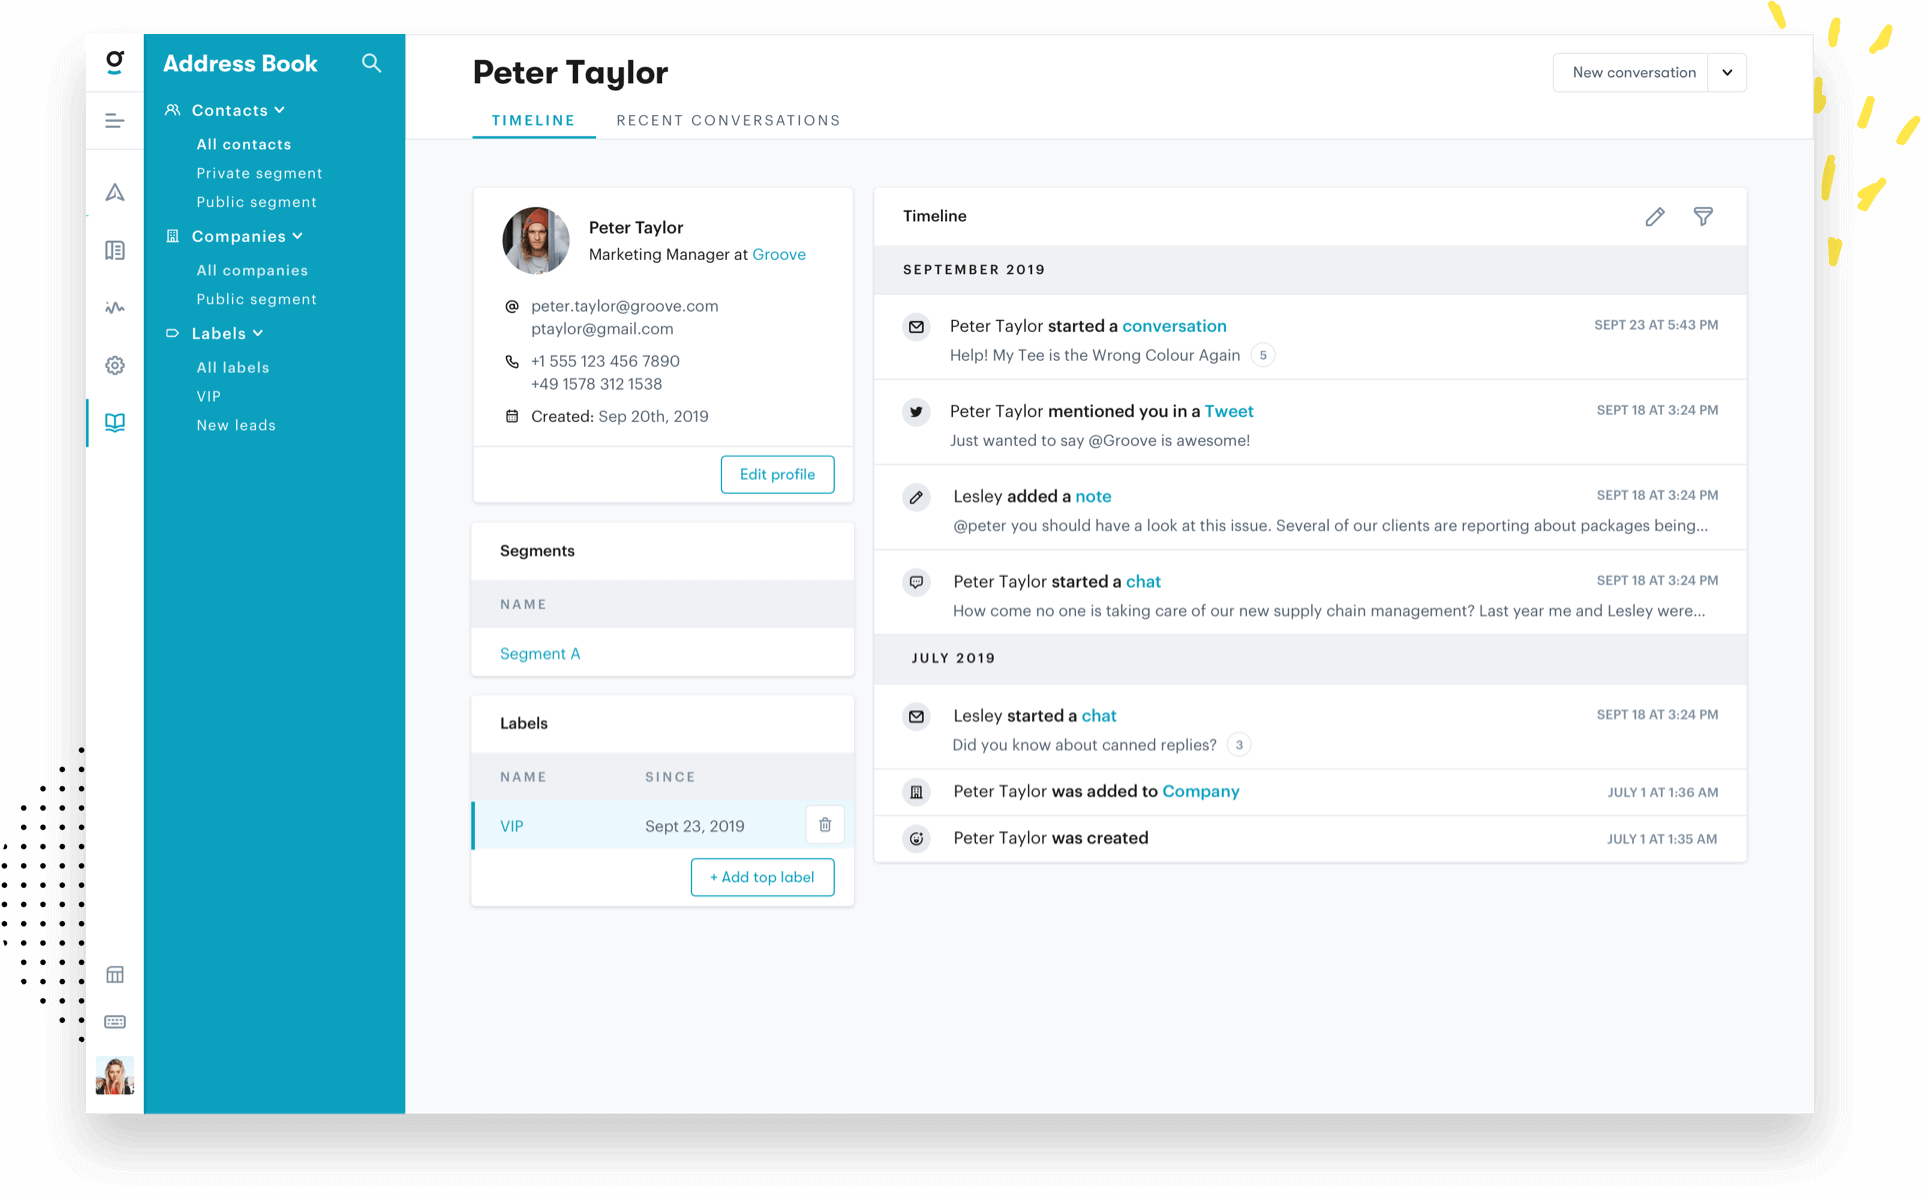Click the edit profile pencil icon
Viewport: 1922px width, 1198px height.
1654,217
